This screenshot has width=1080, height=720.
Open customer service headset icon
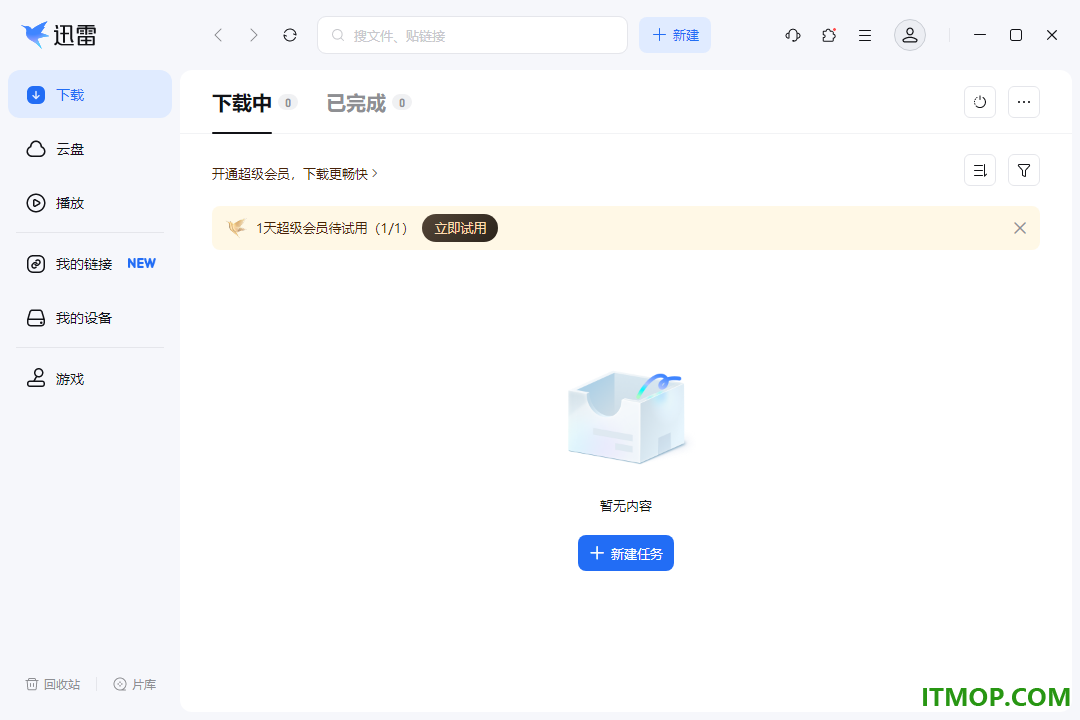click(793, 35)
